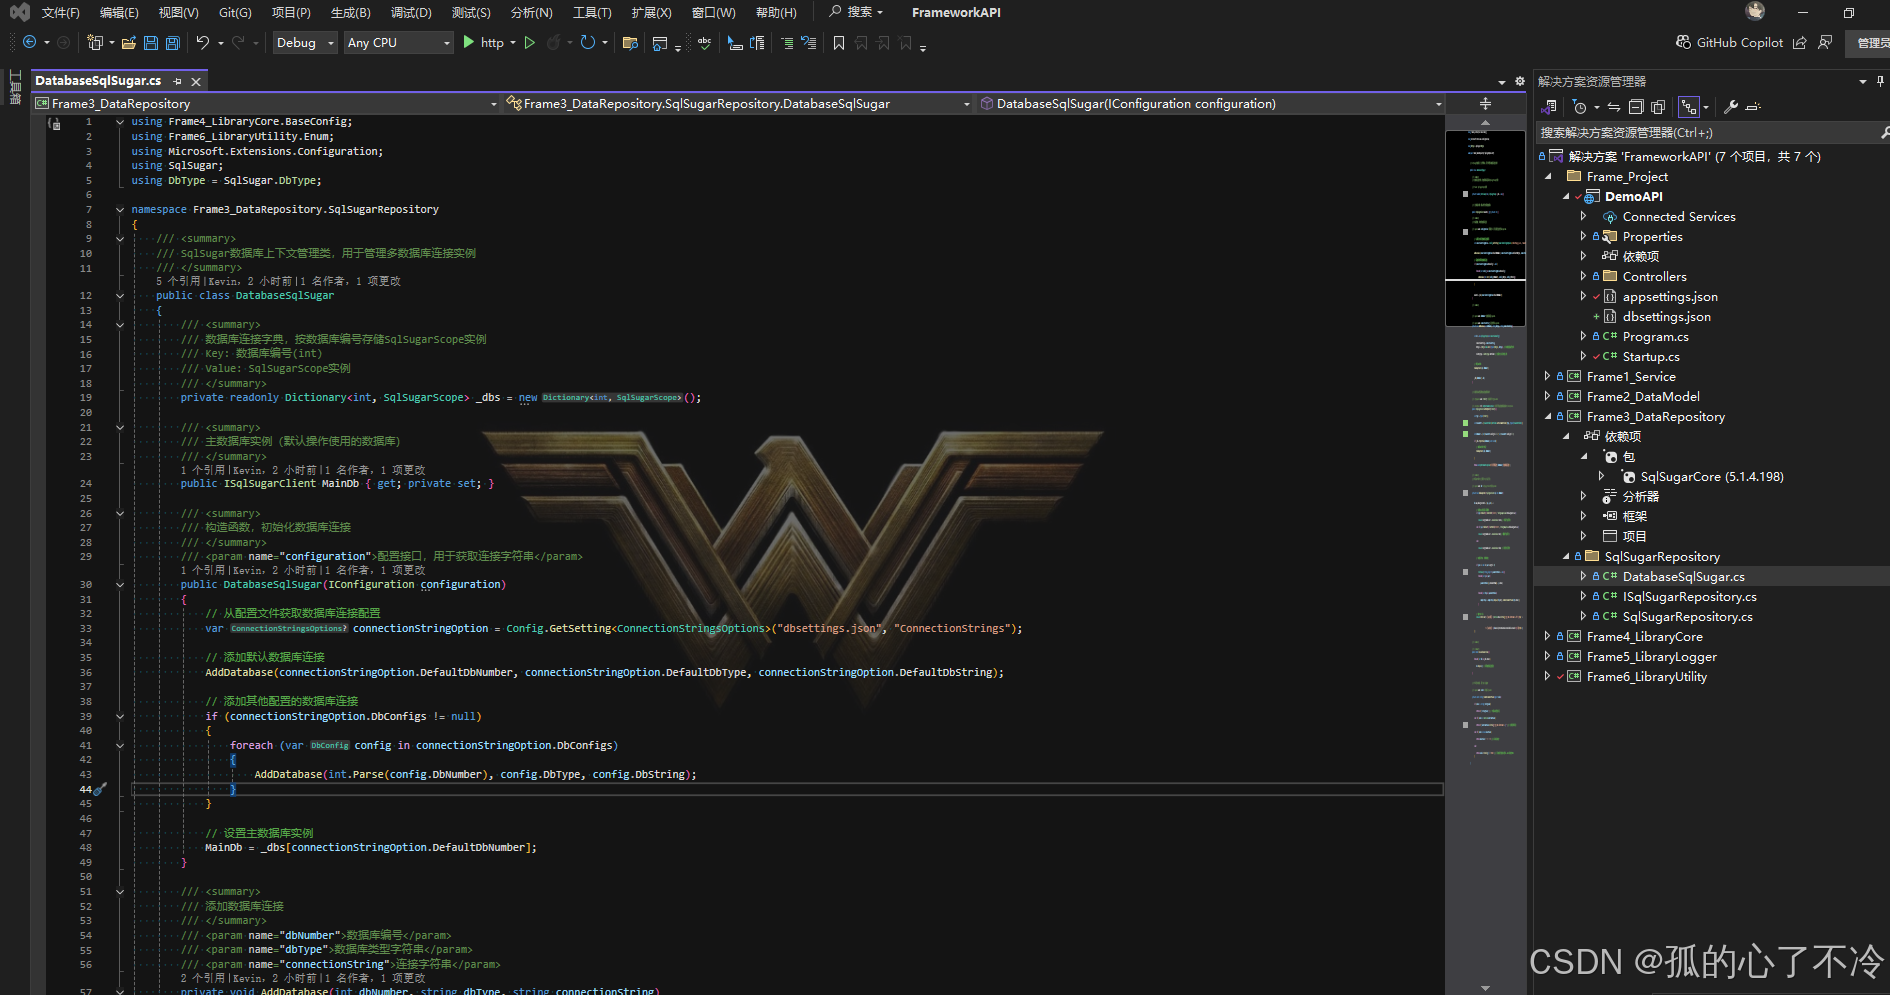The image size is (1890, 995).
Task: Toggle the highlighted nested view button in Solution Explorer
Action: pos(1689,107)
